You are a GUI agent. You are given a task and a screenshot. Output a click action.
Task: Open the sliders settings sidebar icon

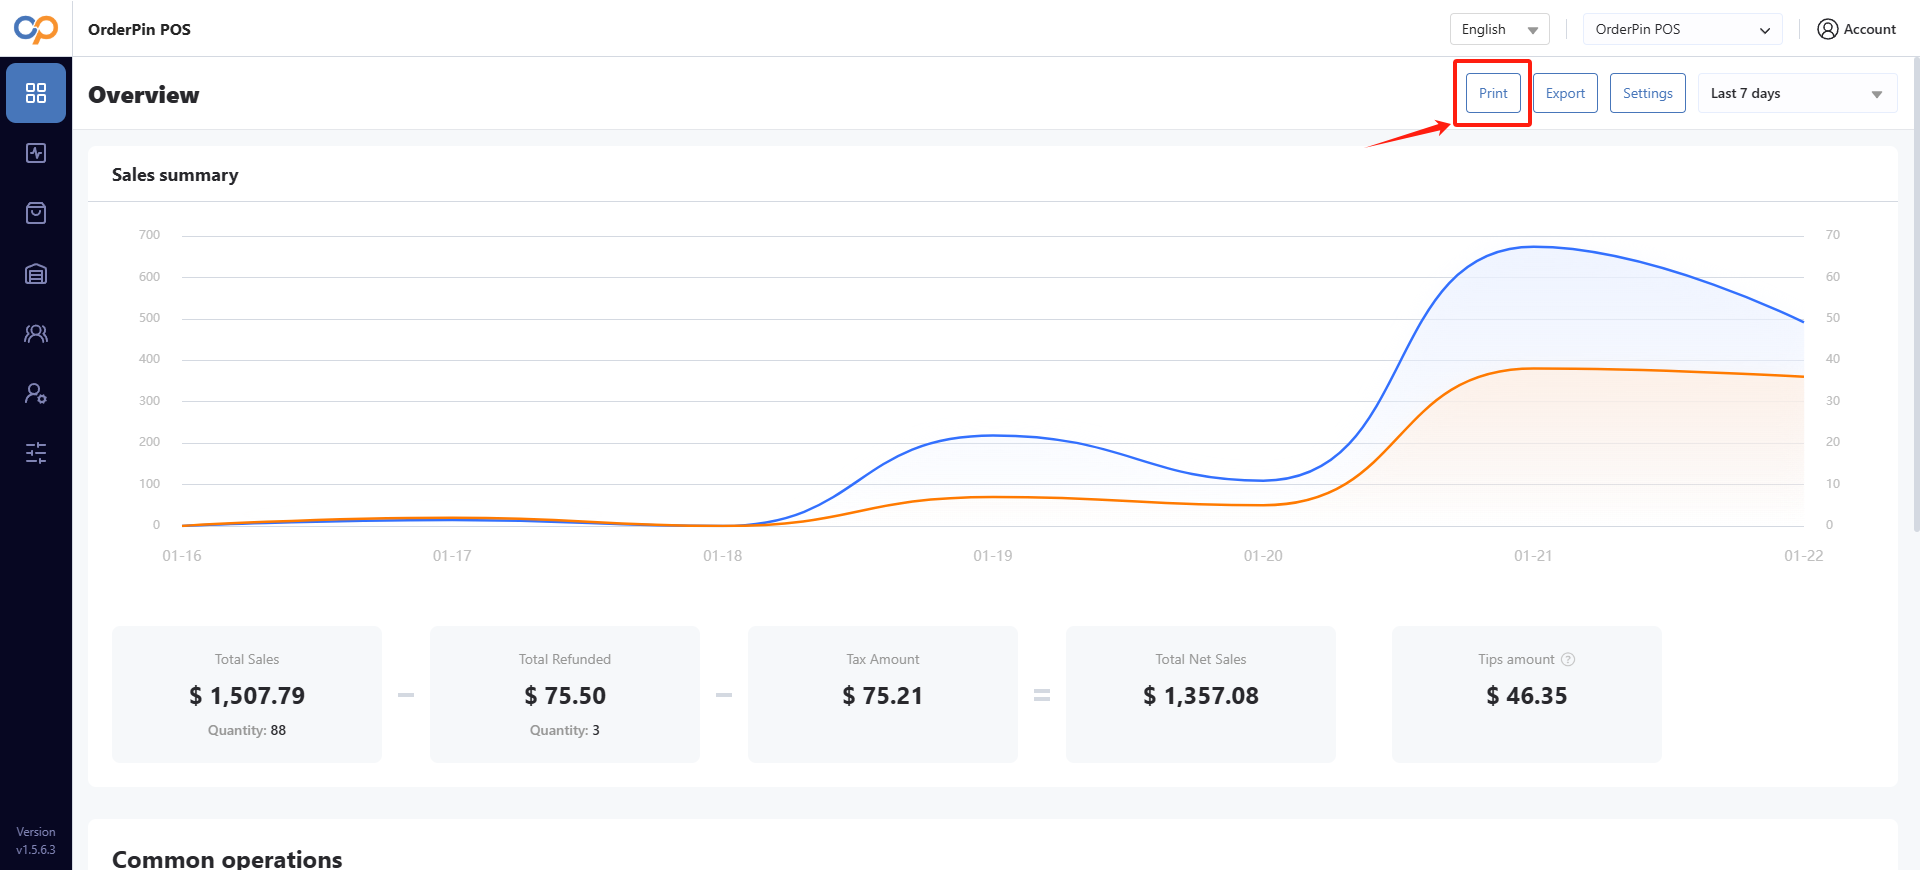click(x=36, y=454)
